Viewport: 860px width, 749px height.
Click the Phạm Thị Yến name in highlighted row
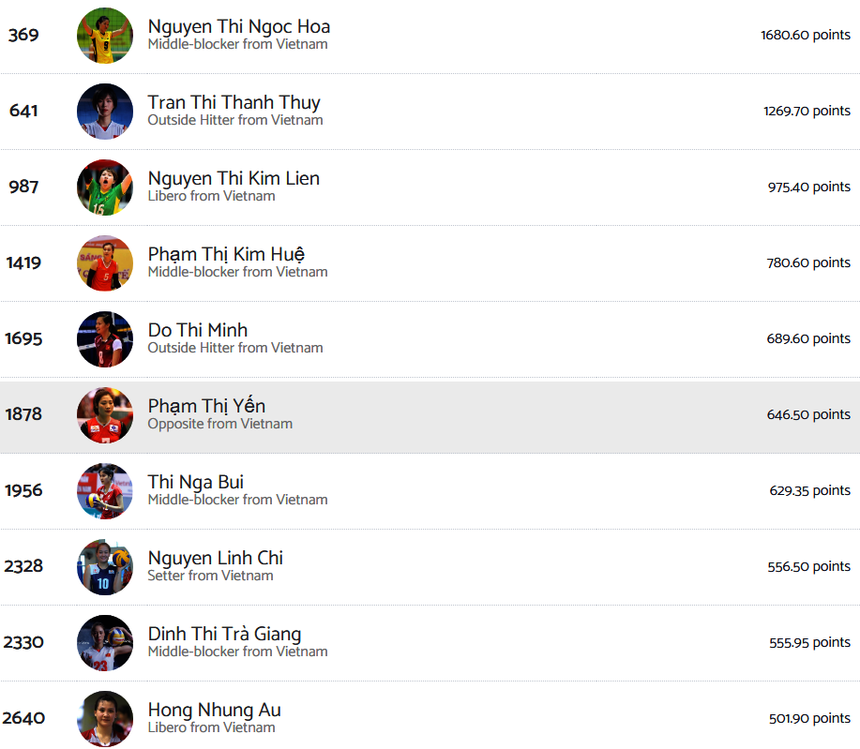coord(207,407)
